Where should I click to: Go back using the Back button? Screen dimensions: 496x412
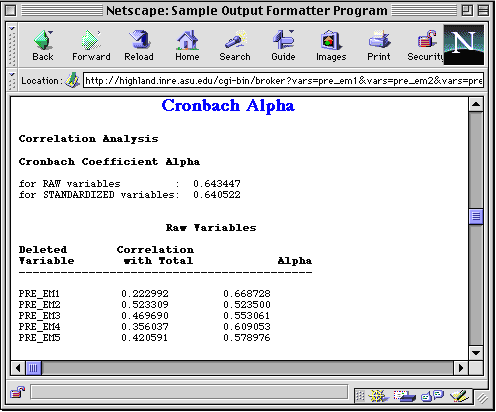click(43, 45)
